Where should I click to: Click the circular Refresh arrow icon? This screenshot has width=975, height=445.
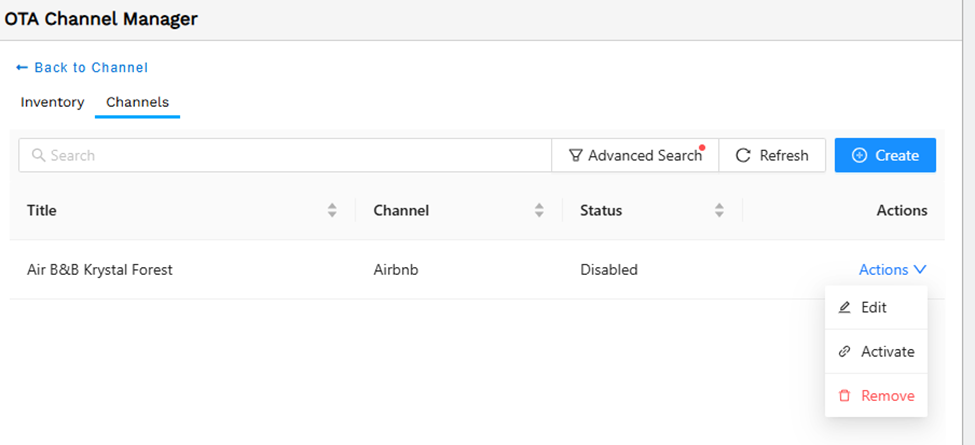(743, 155)
